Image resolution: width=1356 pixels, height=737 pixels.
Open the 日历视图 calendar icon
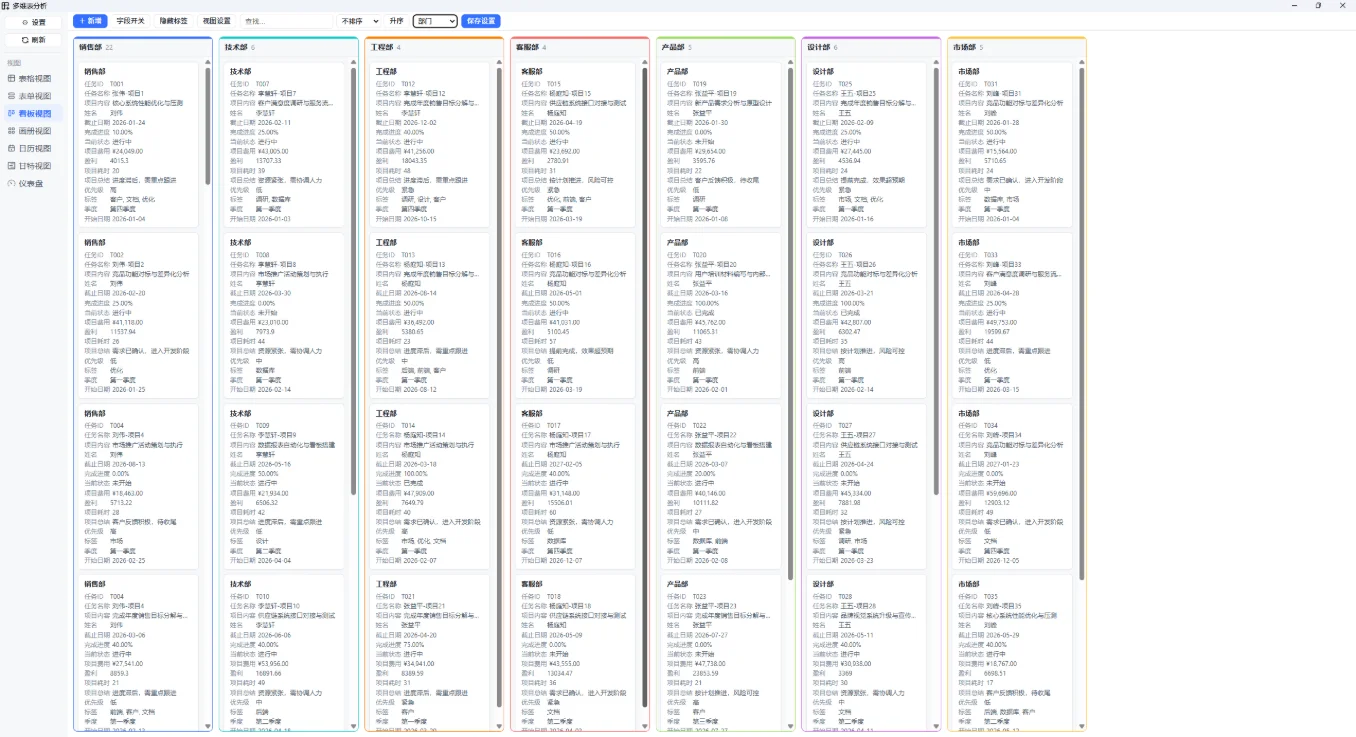point(11,148)
